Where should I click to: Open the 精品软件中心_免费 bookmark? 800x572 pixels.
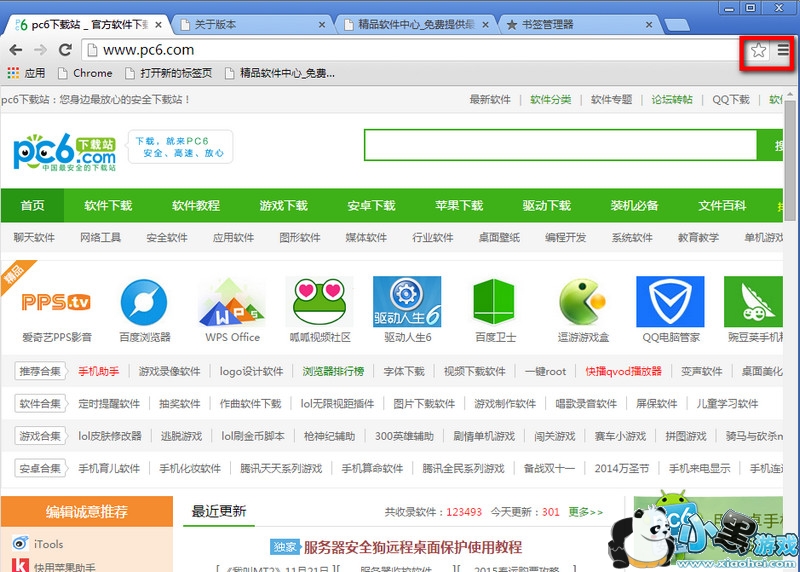coord(280,73)
